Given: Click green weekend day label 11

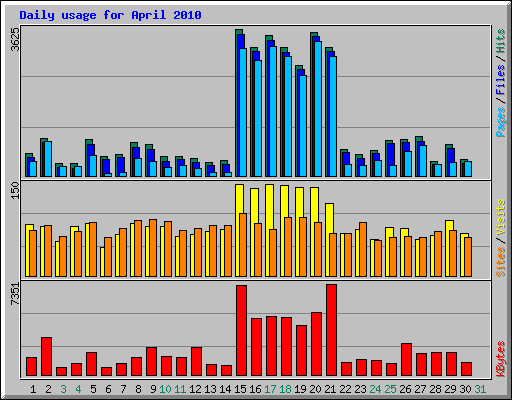Looking at the screenshot, I should point(180,389).
